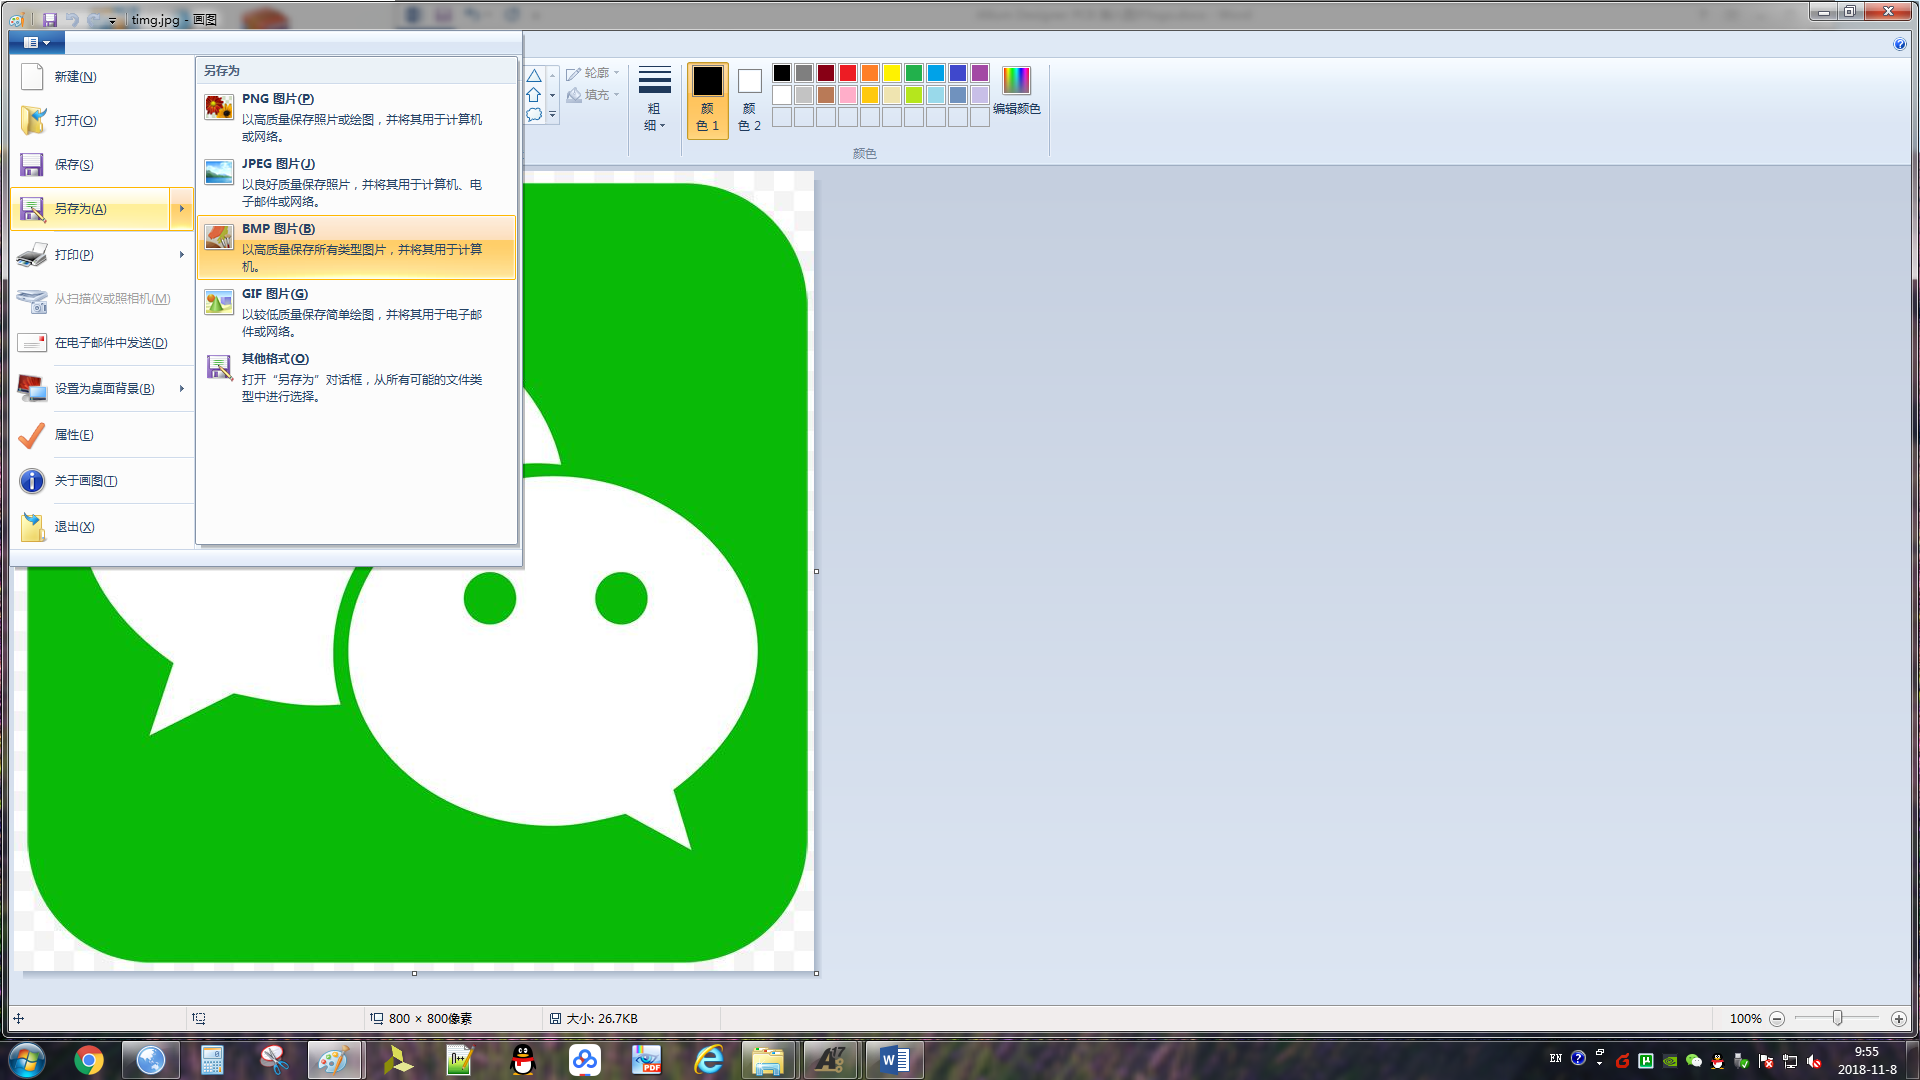Click the blue file menu dropdown button
The image size is (1920, 1080).
pyautogui.click(x=37, y=42)
